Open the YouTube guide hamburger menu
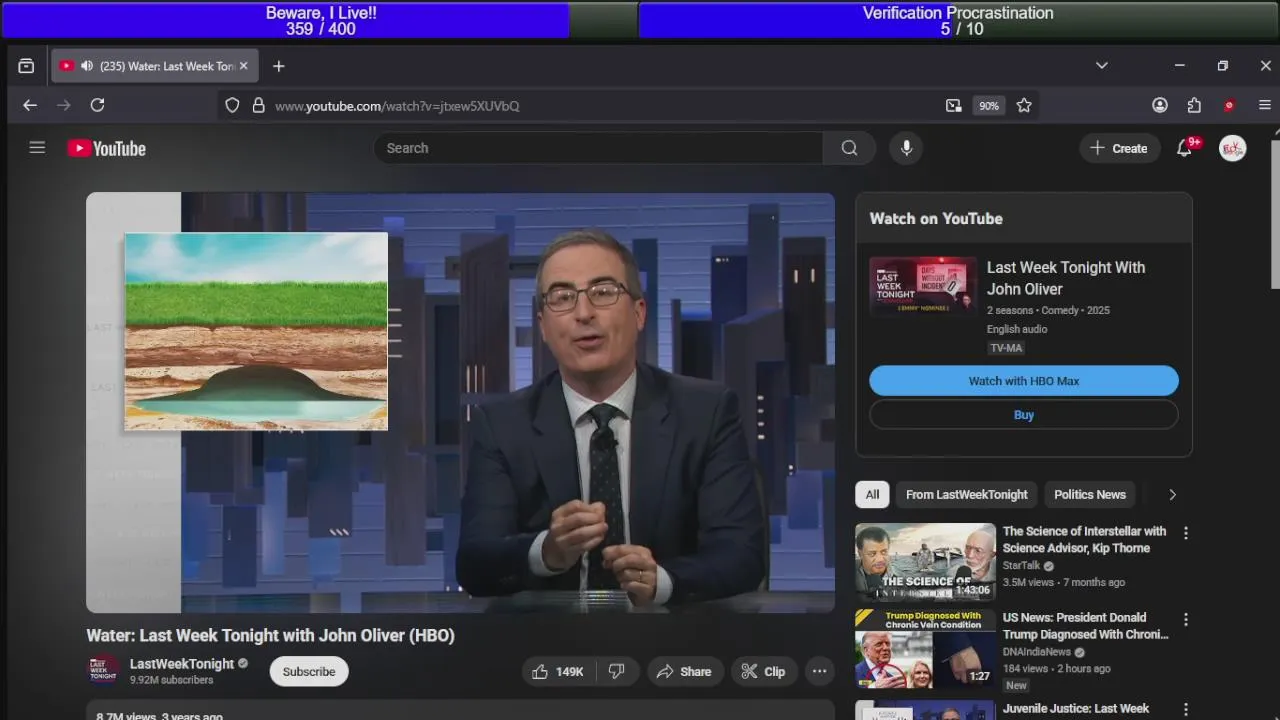This screenshot has height=720, width=1280. point(37,148)
